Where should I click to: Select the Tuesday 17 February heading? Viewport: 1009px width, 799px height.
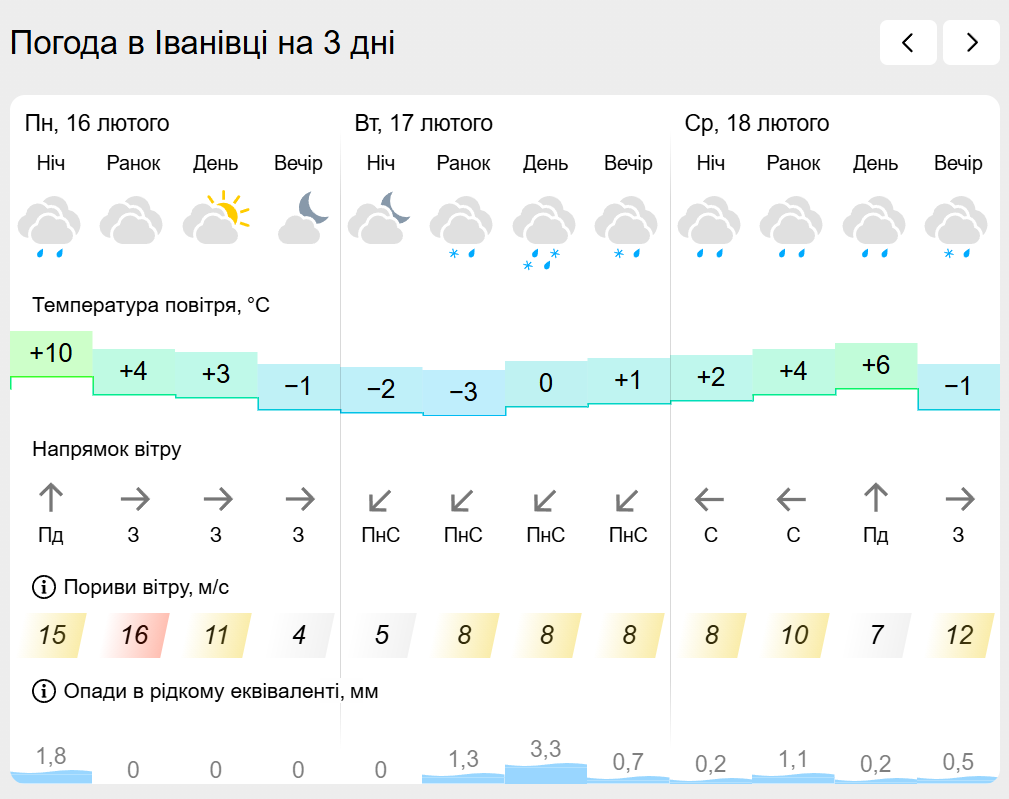tap(424, 124)
